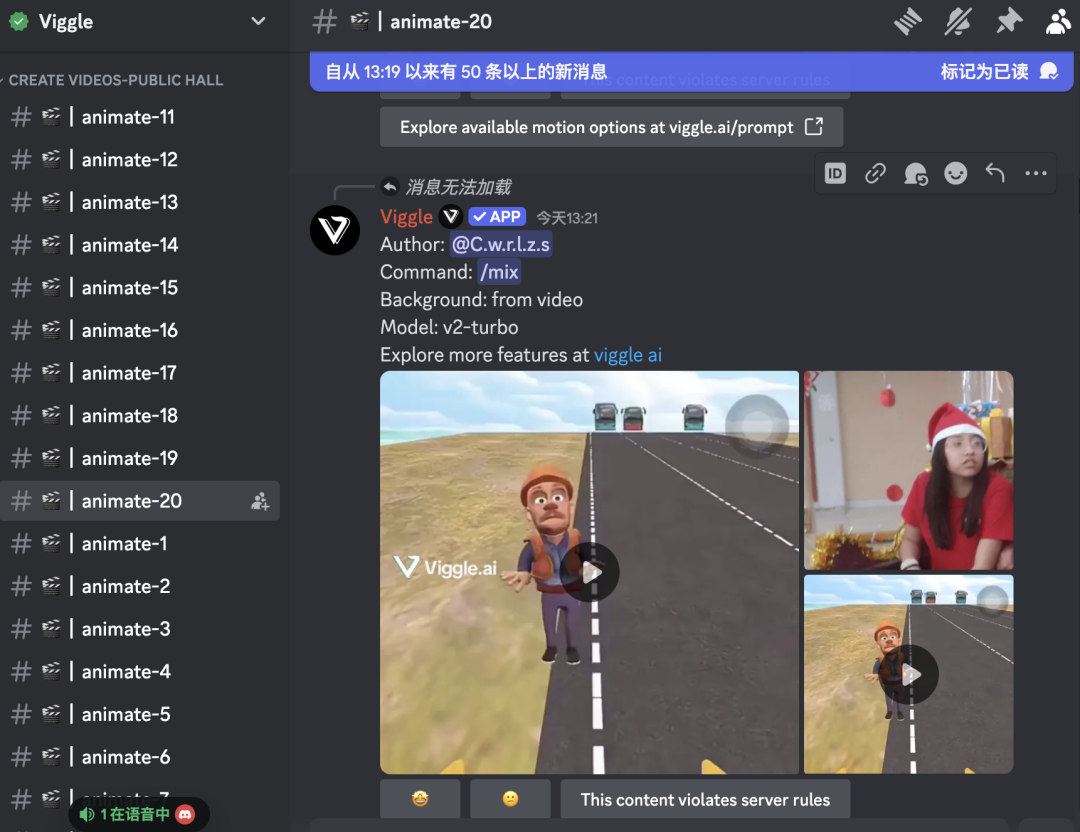Open Viggle username profile
1080x832 pixels.
(x=406, y=217)
